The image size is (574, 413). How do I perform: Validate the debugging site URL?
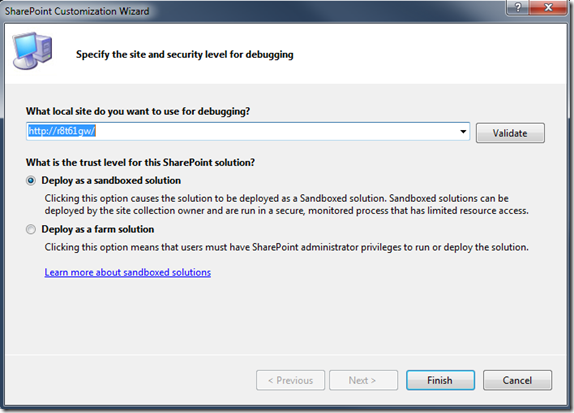point(510,133)
